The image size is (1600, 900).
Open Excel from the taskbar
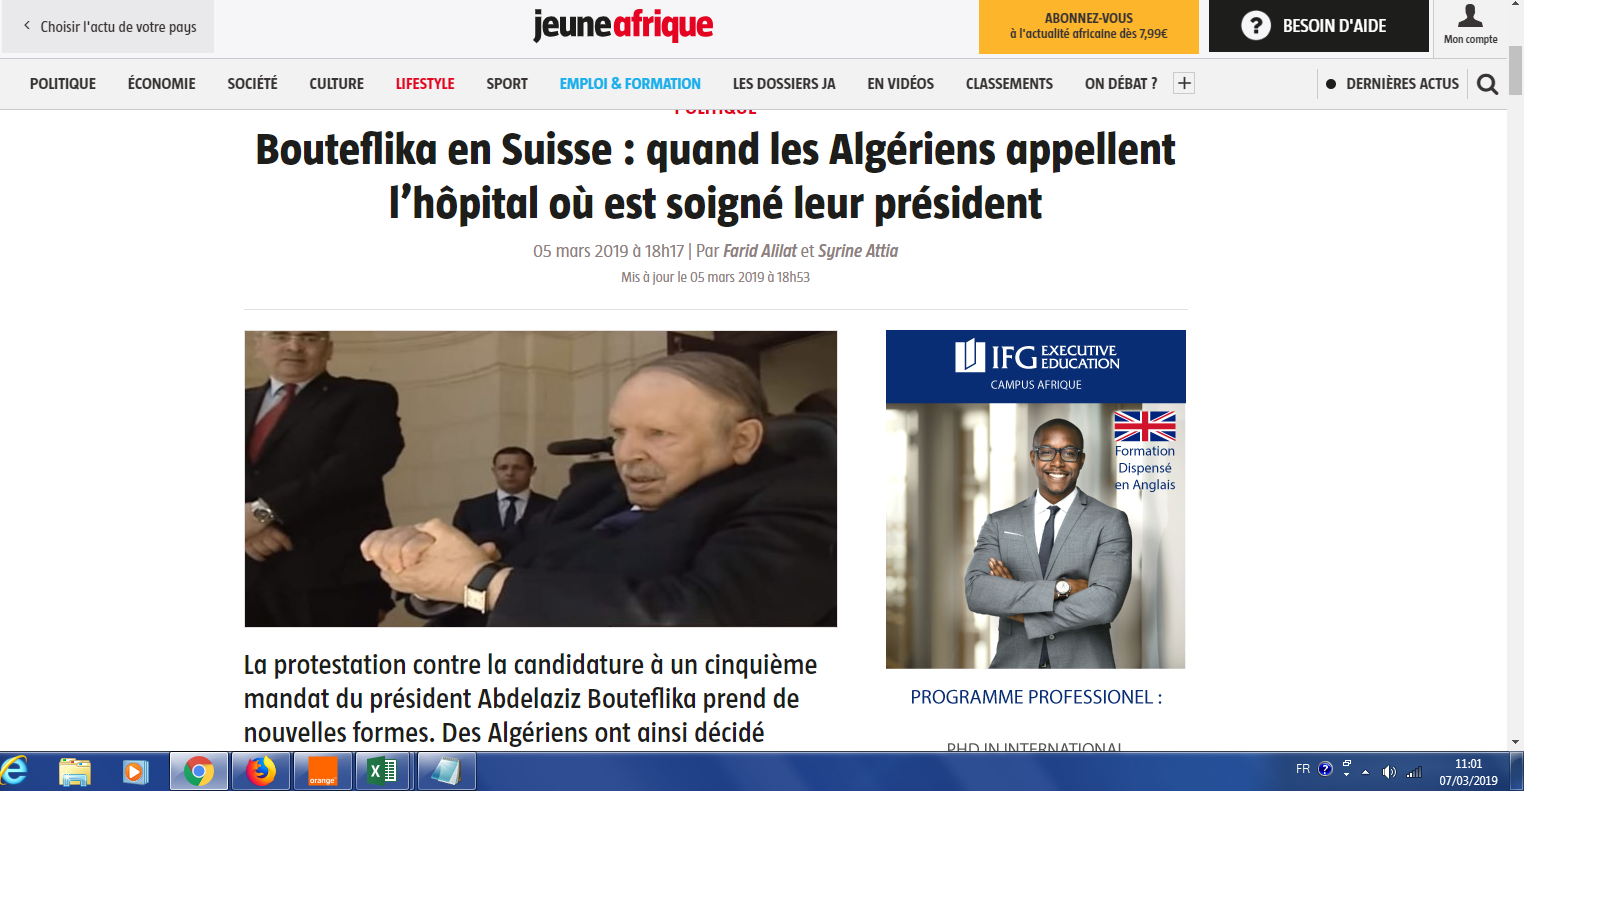(x=383, y=771)
